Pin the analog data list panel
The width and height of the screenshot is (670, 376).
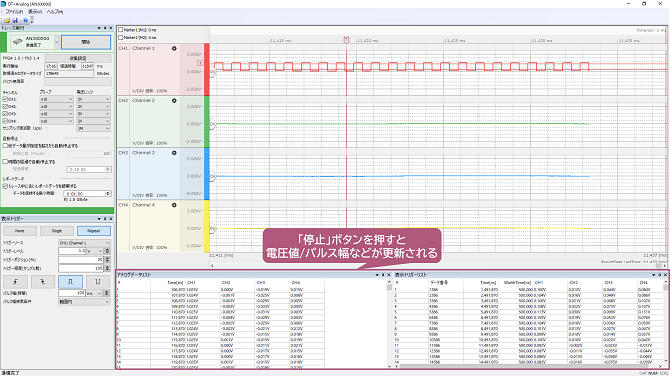[x=383, y=275]
